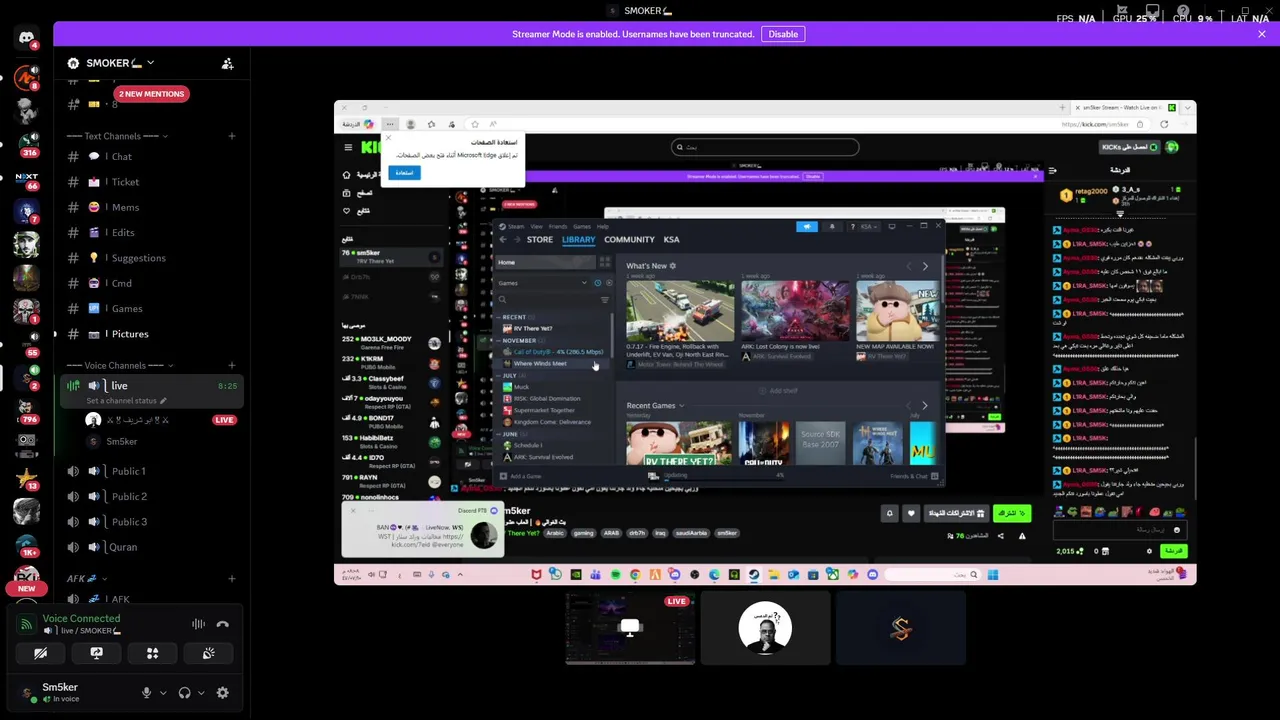Viewport: 1280px width, 720px height.
Task: Join Public 1 voice channel
Action: click(x=153, y=471)
